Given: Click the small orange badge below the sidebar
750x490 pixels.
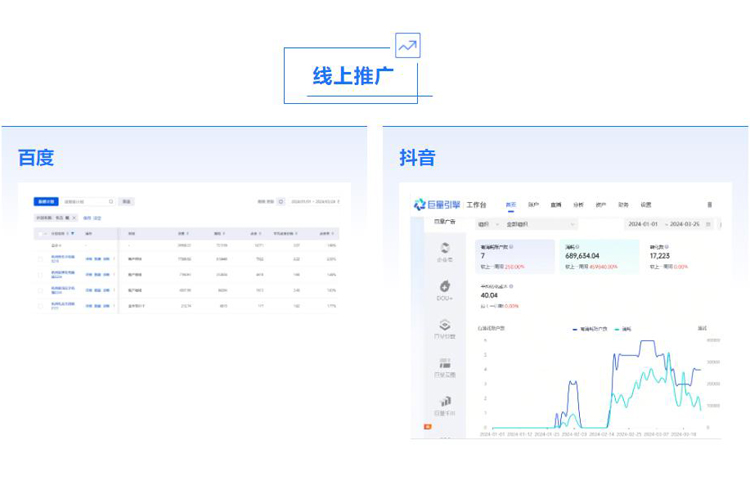Looking at the screenshot, I should point(428,426).
